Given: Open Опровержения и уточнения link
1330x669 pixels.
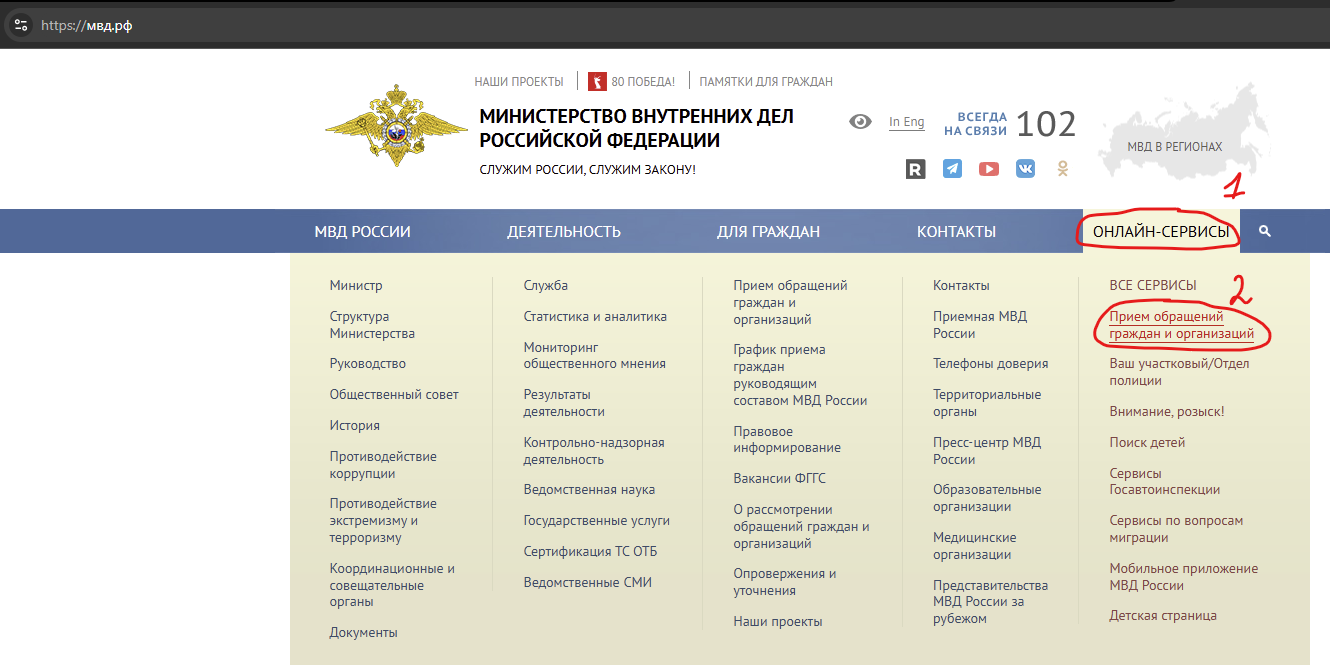Looking at the screenshot, I should [784, 582].
